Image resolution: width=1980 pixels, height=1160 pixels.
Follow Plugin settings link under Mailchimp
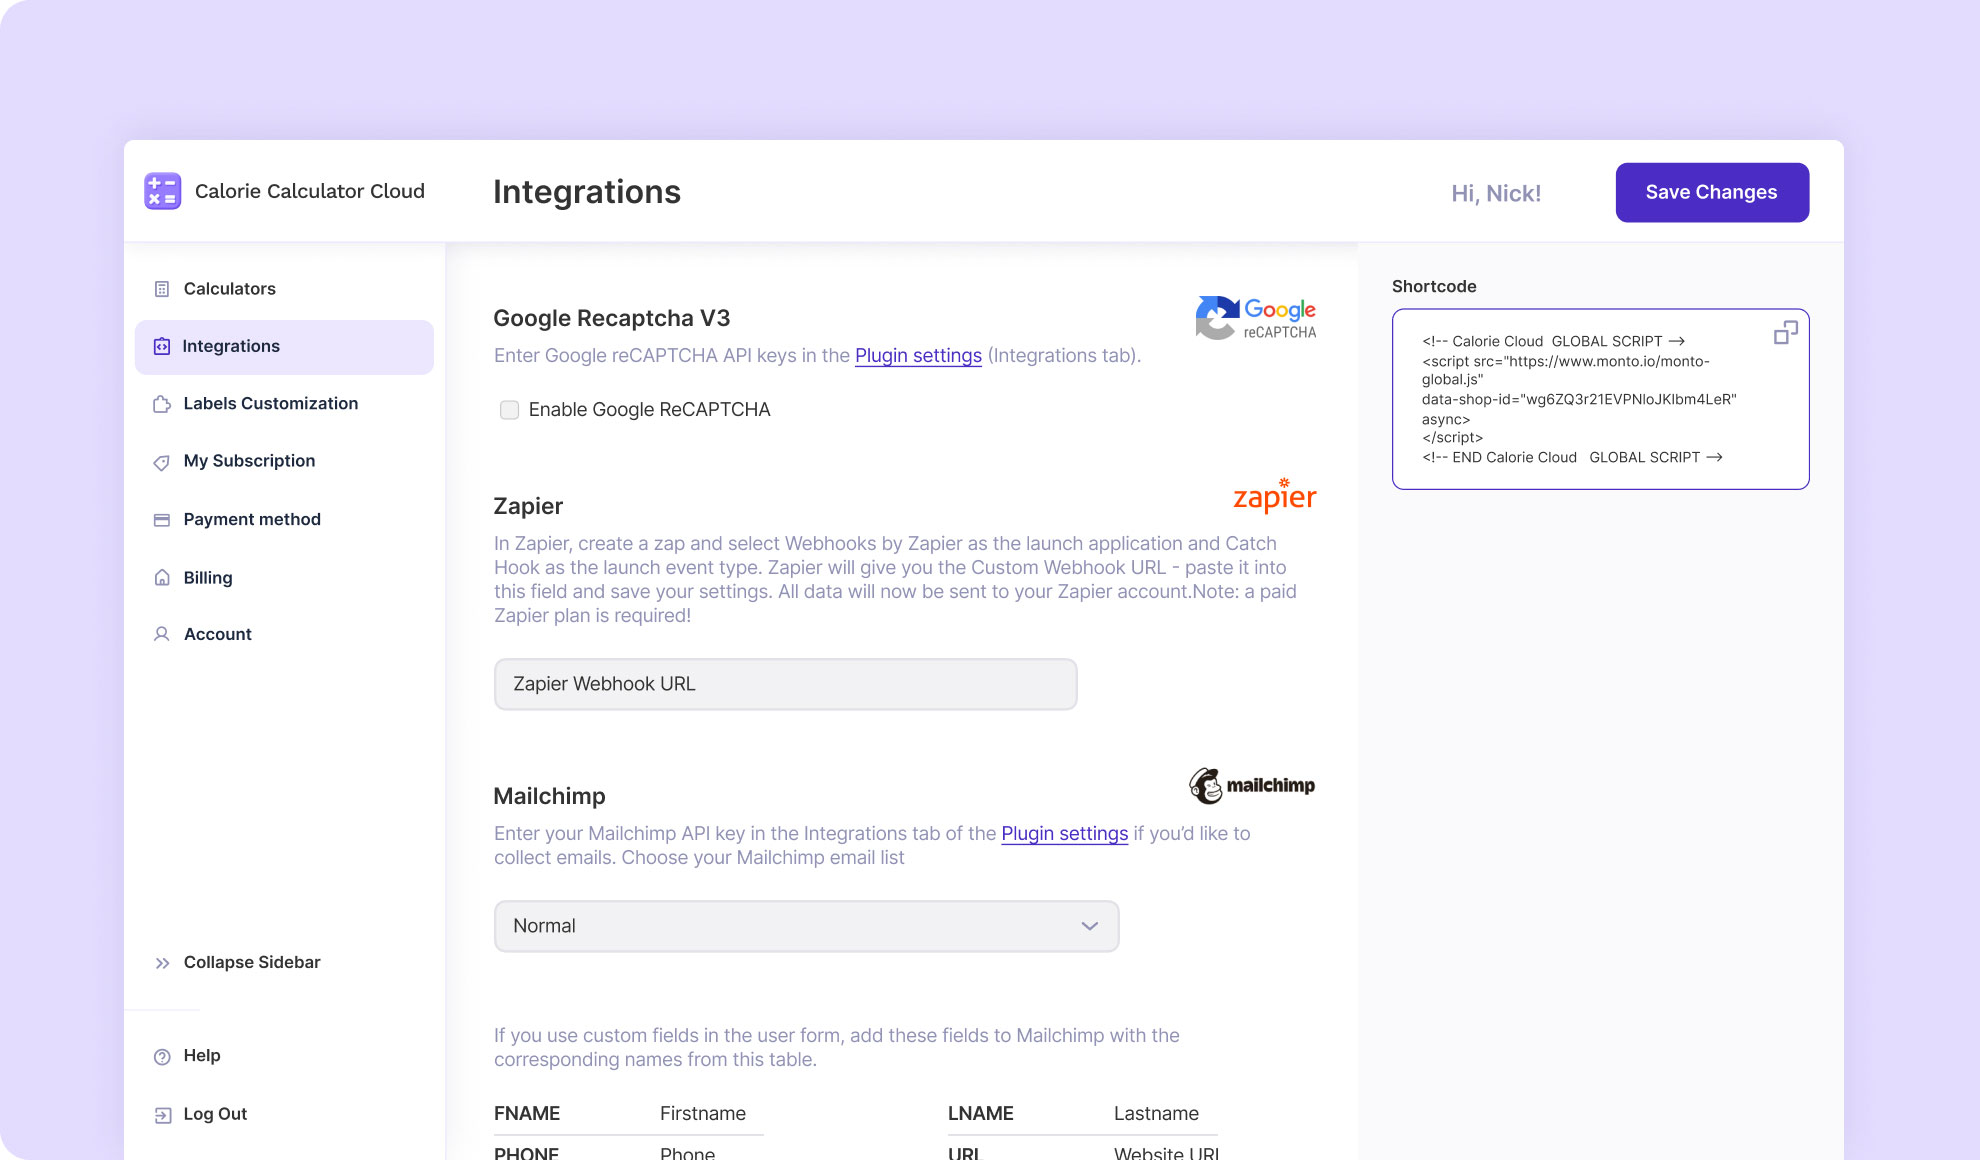point(1064,834)
